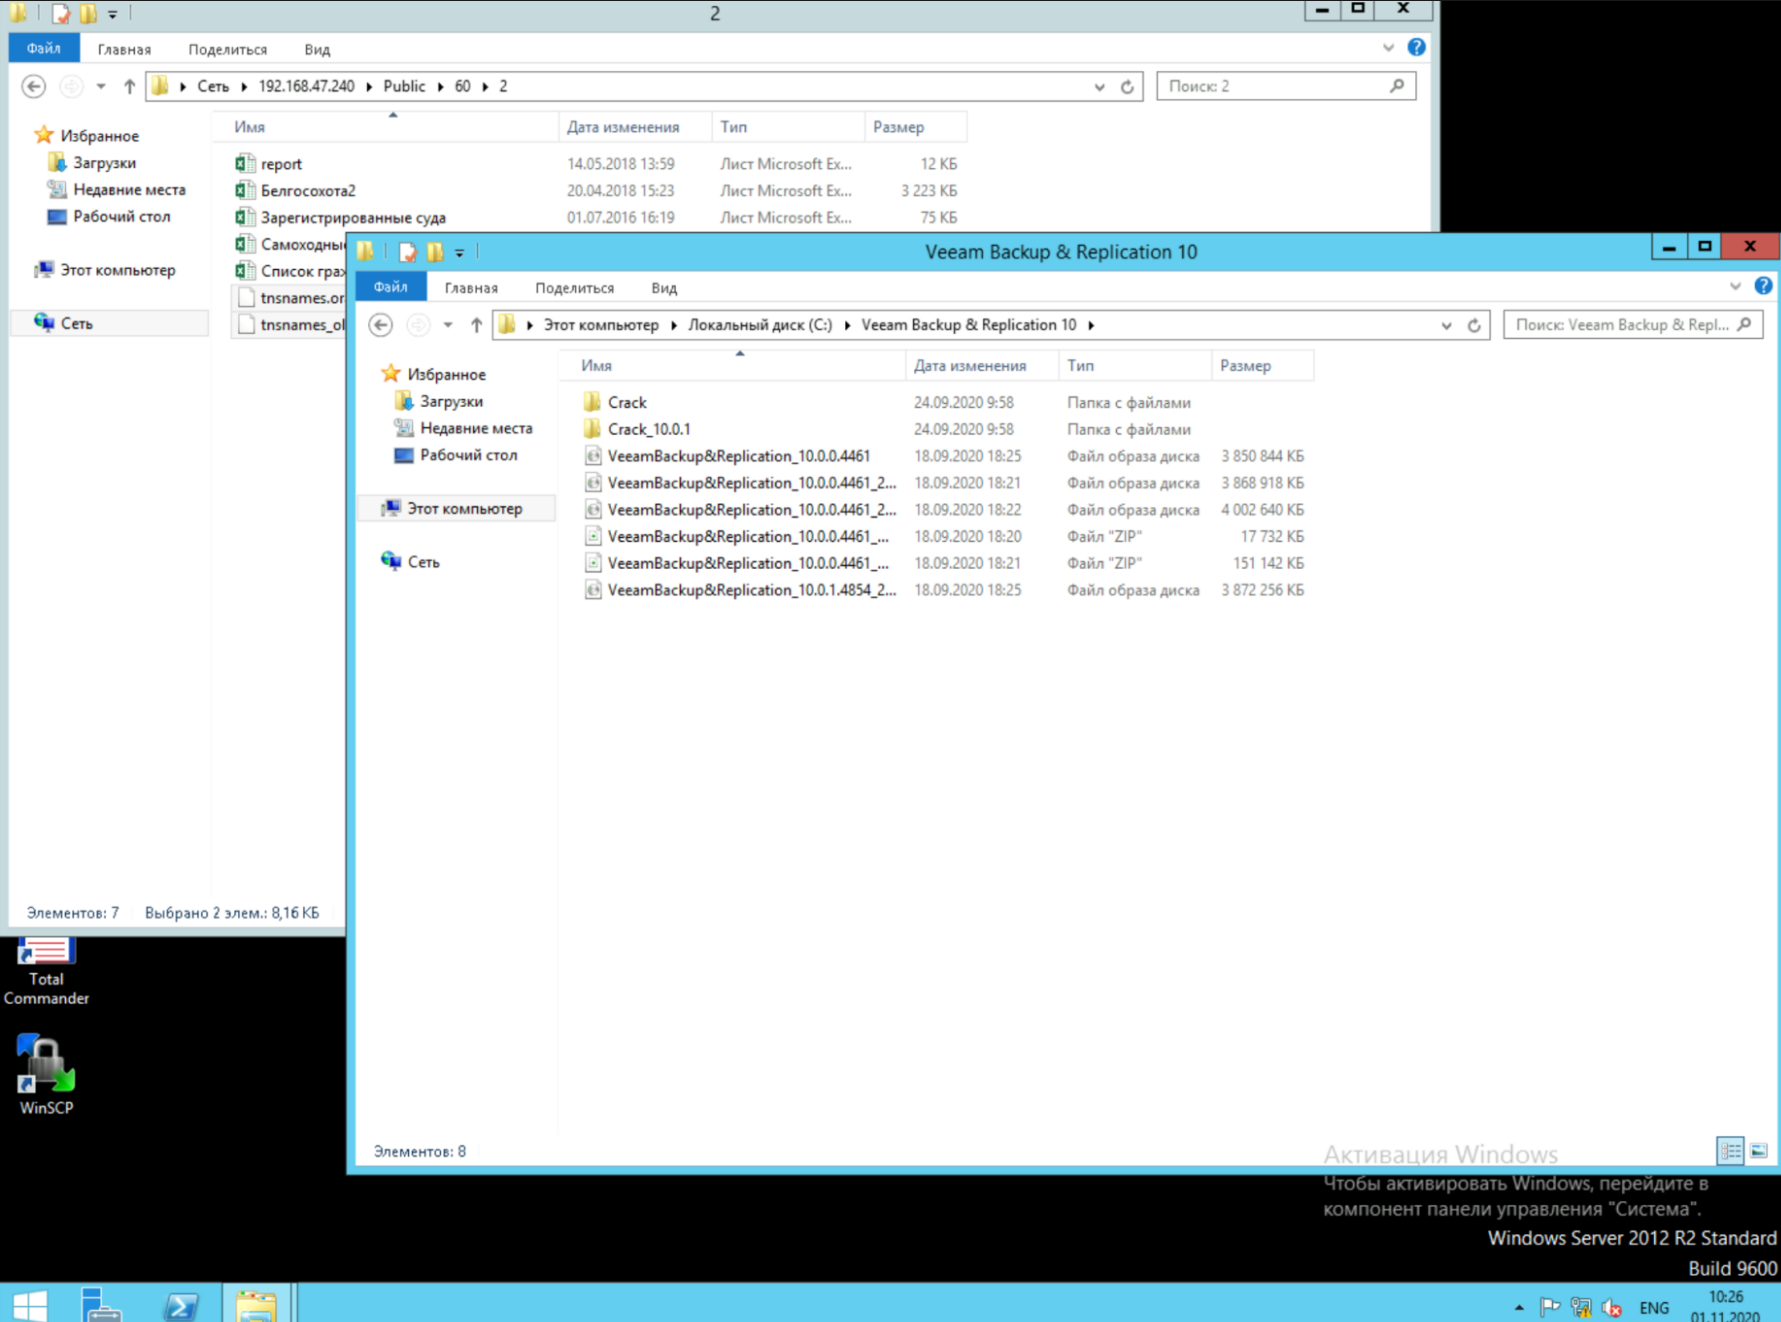Click Total Commander desktop shortcut
The height and width of the screenshot is (1322, 1781).
[x=46, y=972]
